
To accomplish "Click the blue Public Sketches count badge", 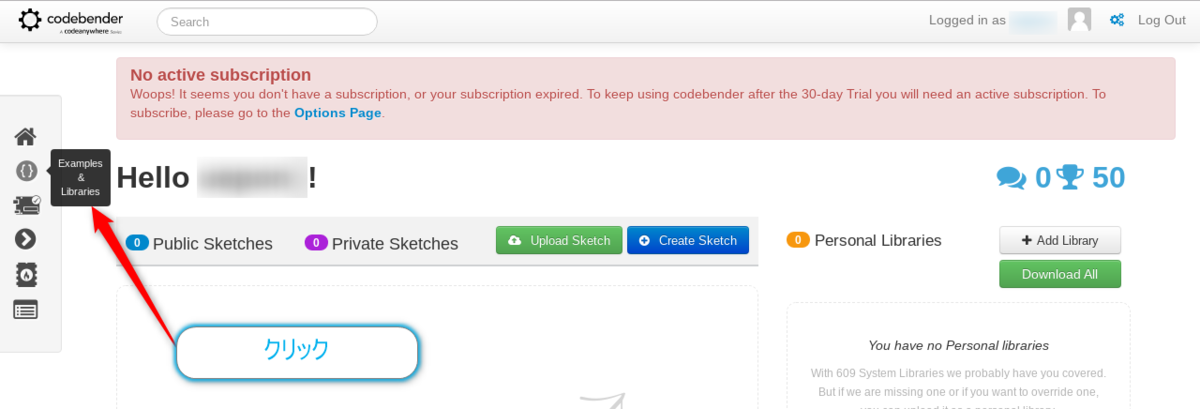I will pos(137,242).
